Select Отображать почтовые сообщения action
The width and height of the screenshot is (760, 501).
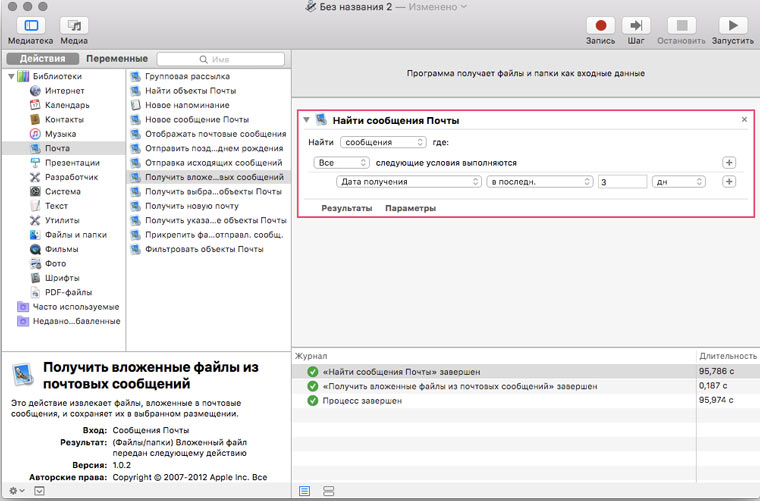(215, 134)
